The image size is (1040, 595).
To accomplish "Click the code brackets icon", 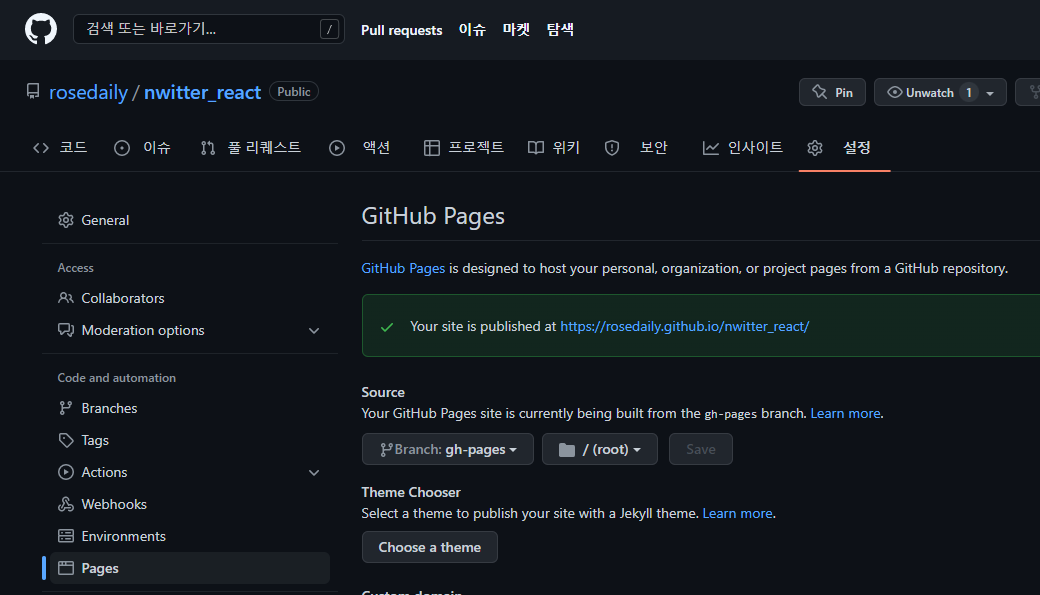I will (x=41, y=148).
